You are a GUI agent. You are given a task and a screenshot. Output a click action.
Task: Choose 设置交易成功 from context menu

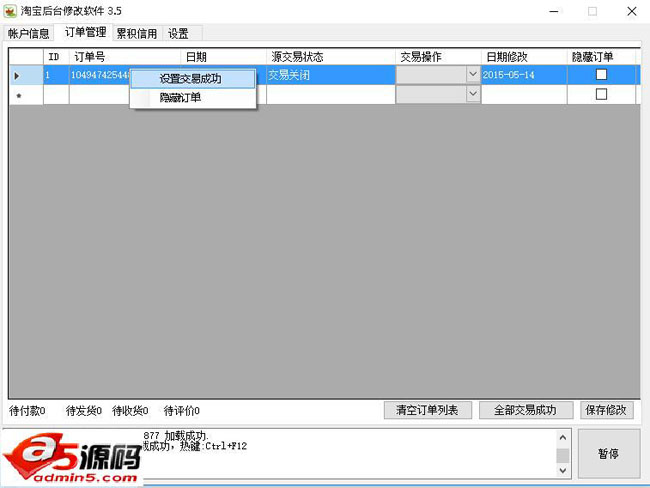(193, 79)
